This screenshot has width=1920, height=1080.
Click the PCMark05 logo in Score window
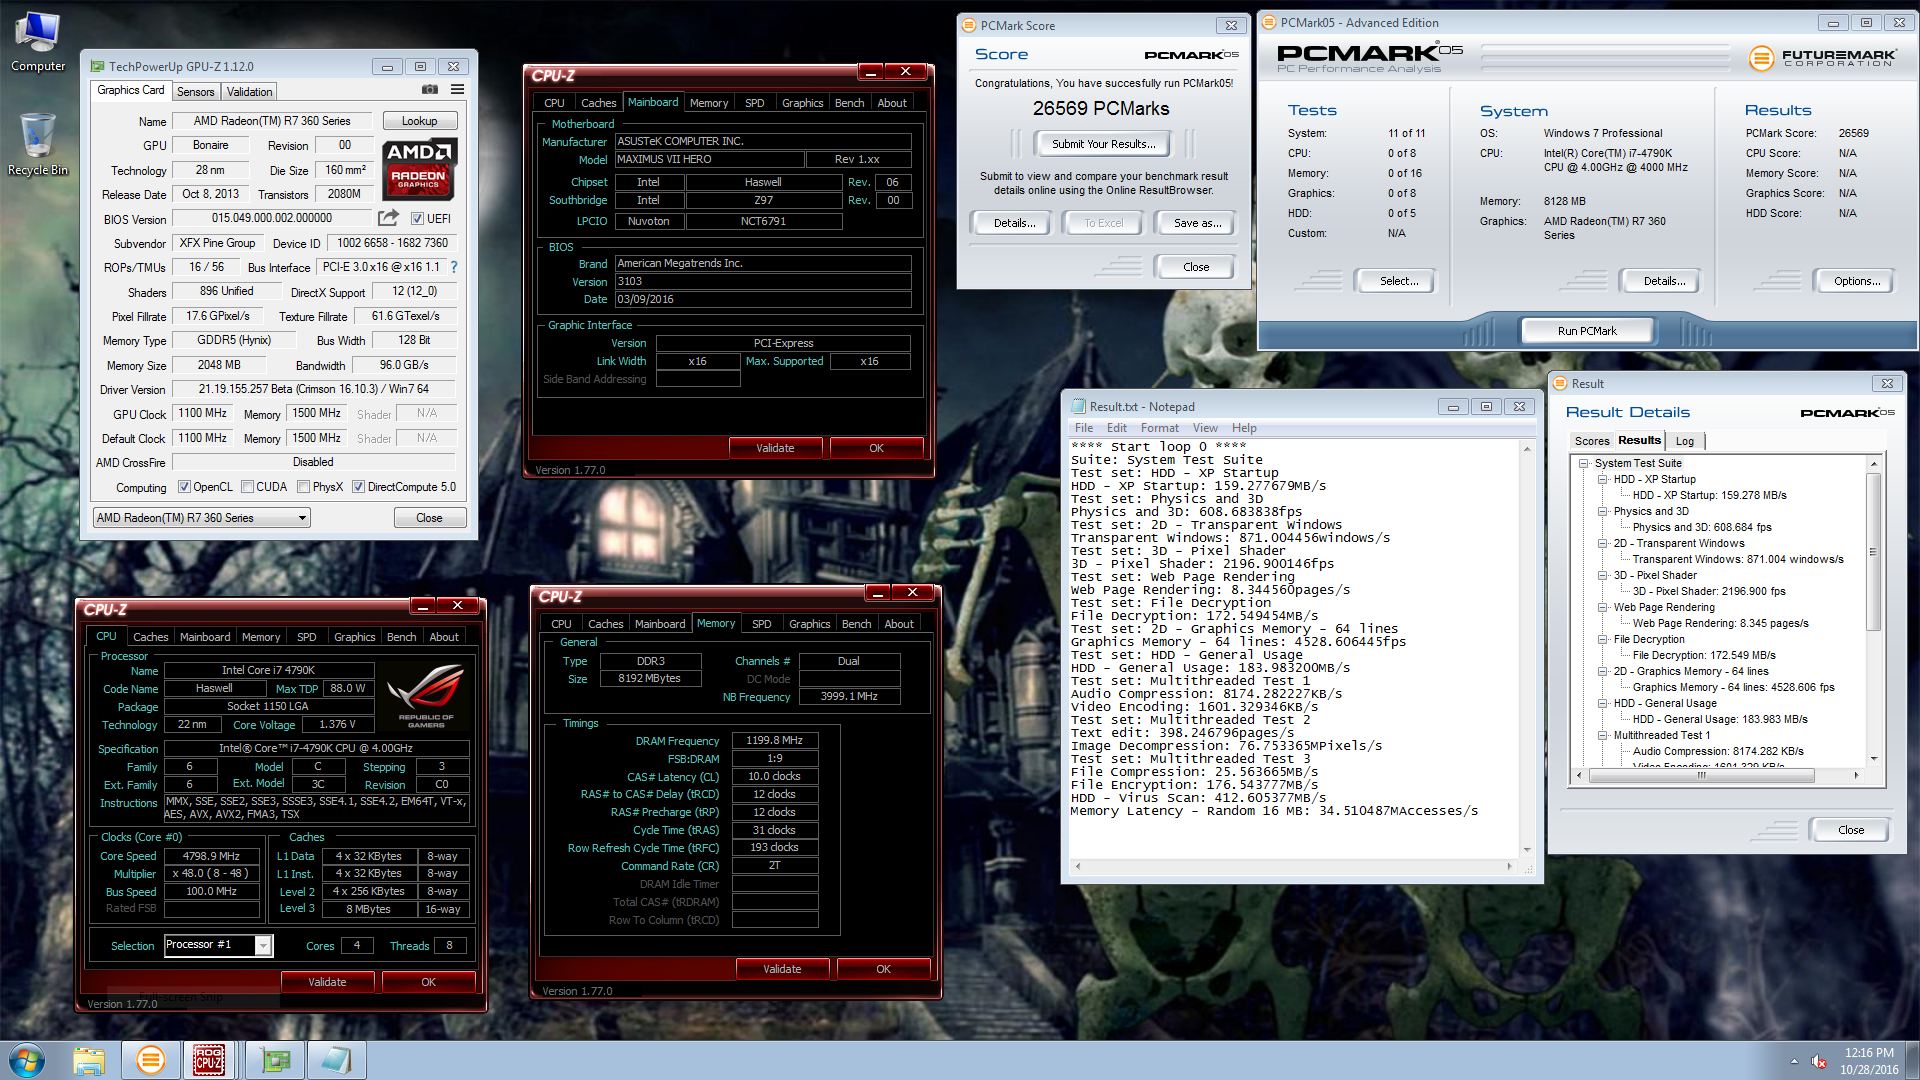(1191, 55)
